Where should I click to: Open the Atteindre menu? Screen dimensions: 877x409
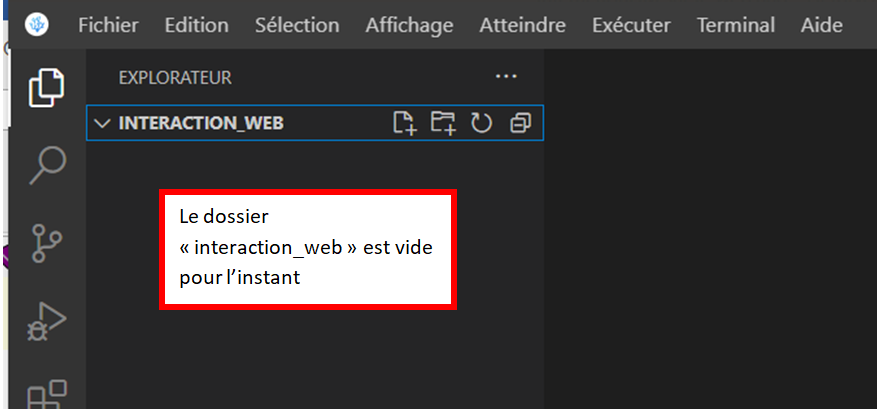[x=523, y=26]
